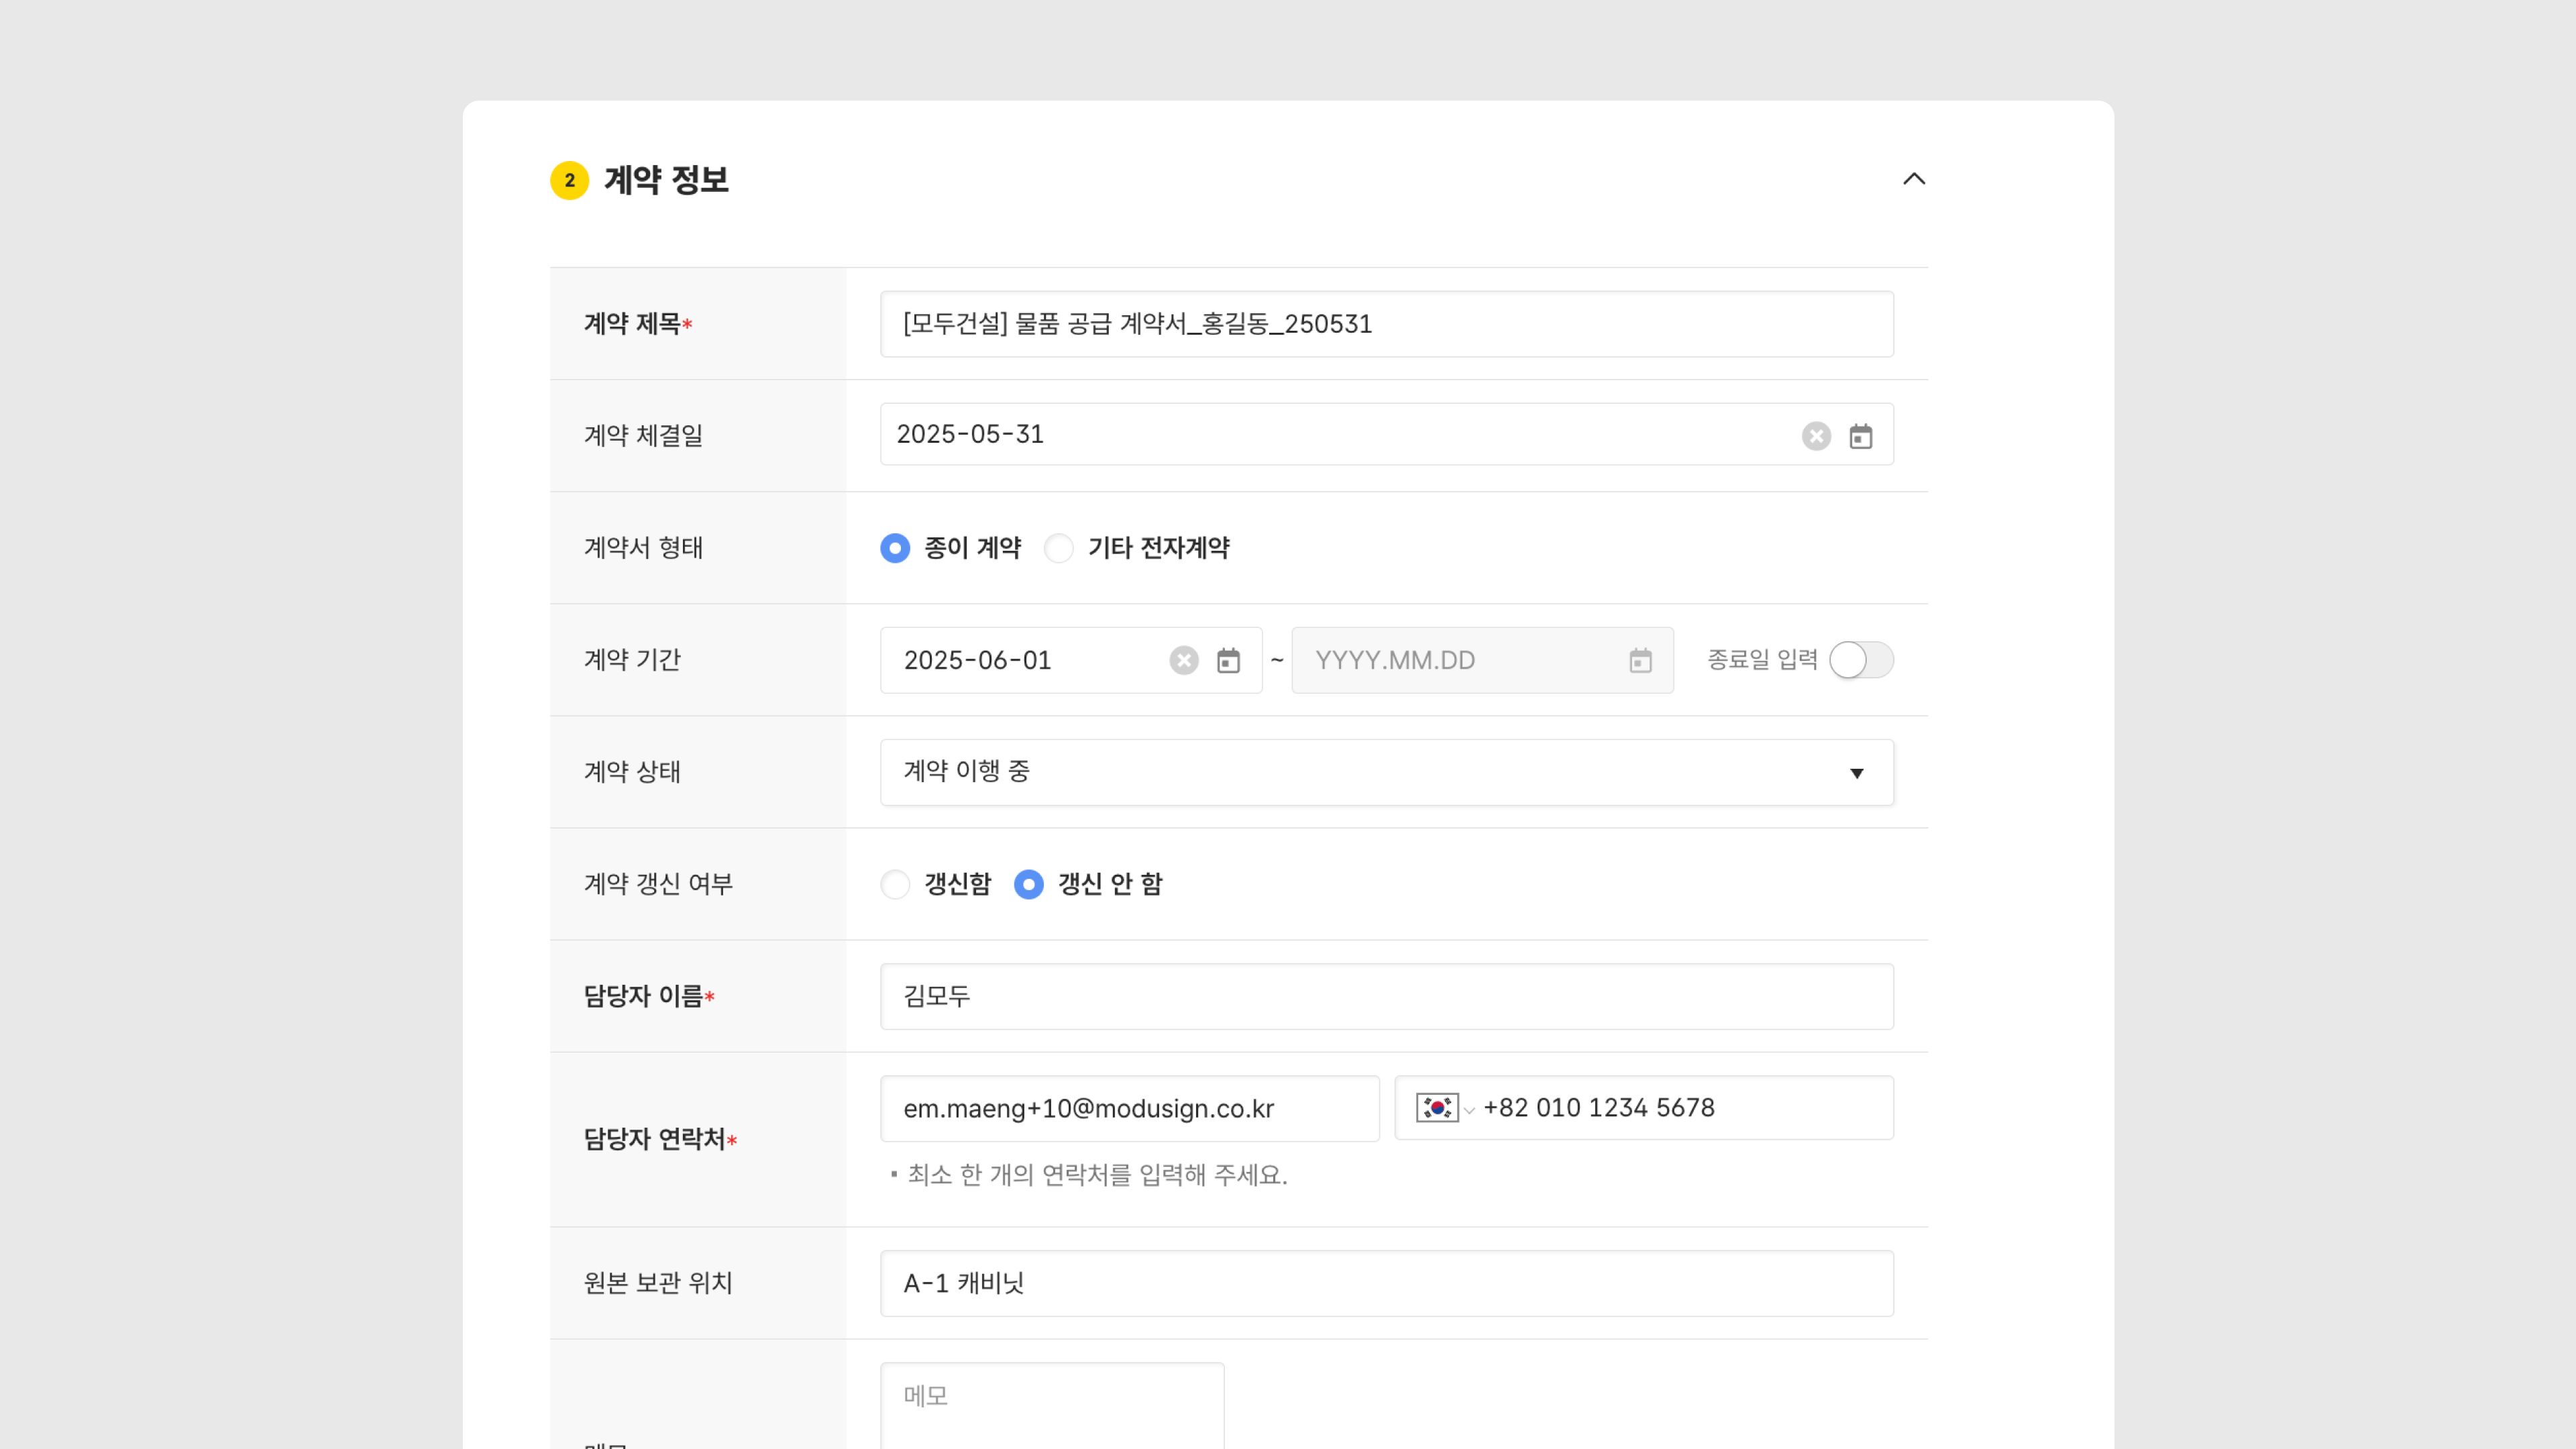This screenshot has height=1449, width=2576.
Task: Open calendar for 계약 체결일
Action: 1860,436
